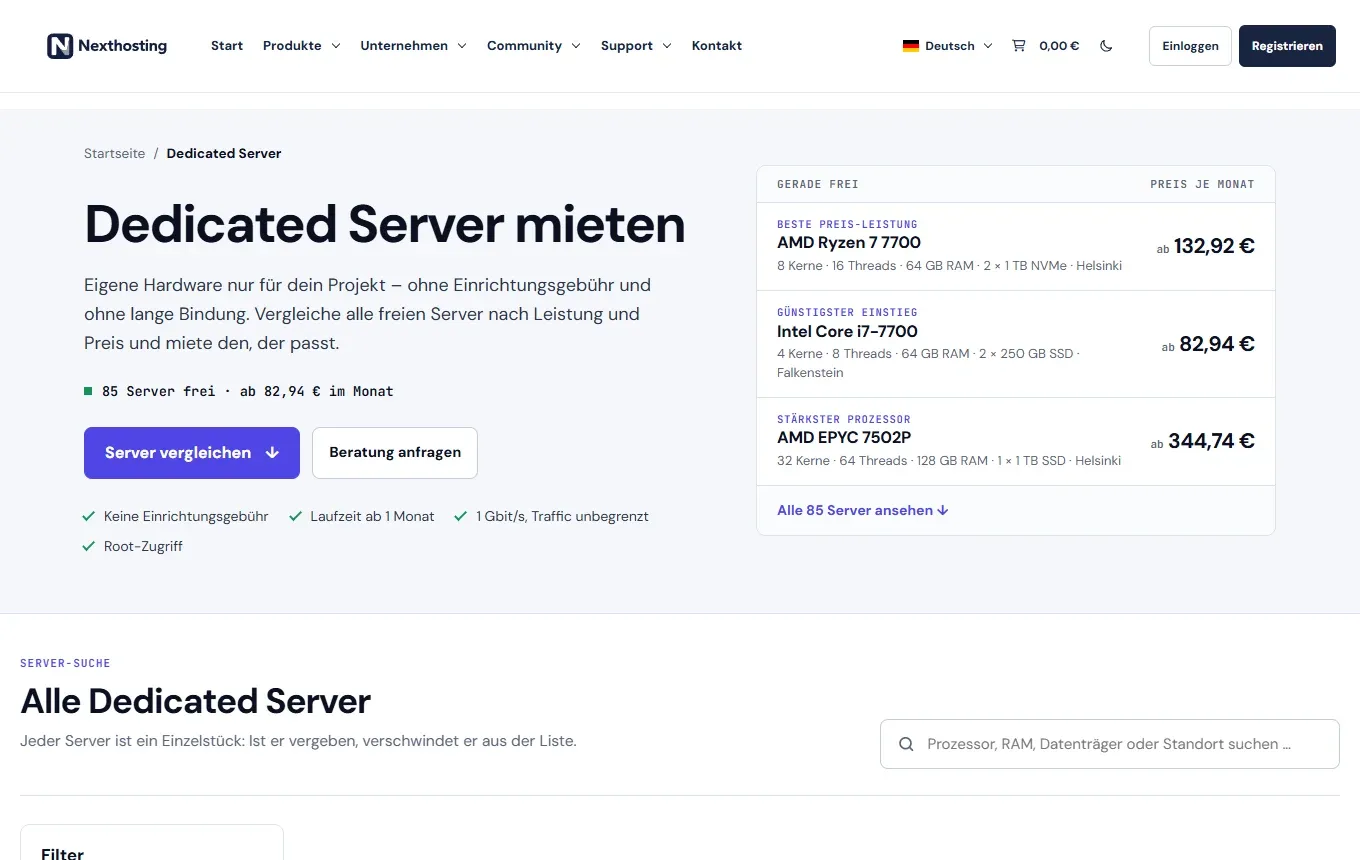Expand the Produkte menu
Image resolution: width=1360 pixels, height=860 pixels.
pos(301,46)
